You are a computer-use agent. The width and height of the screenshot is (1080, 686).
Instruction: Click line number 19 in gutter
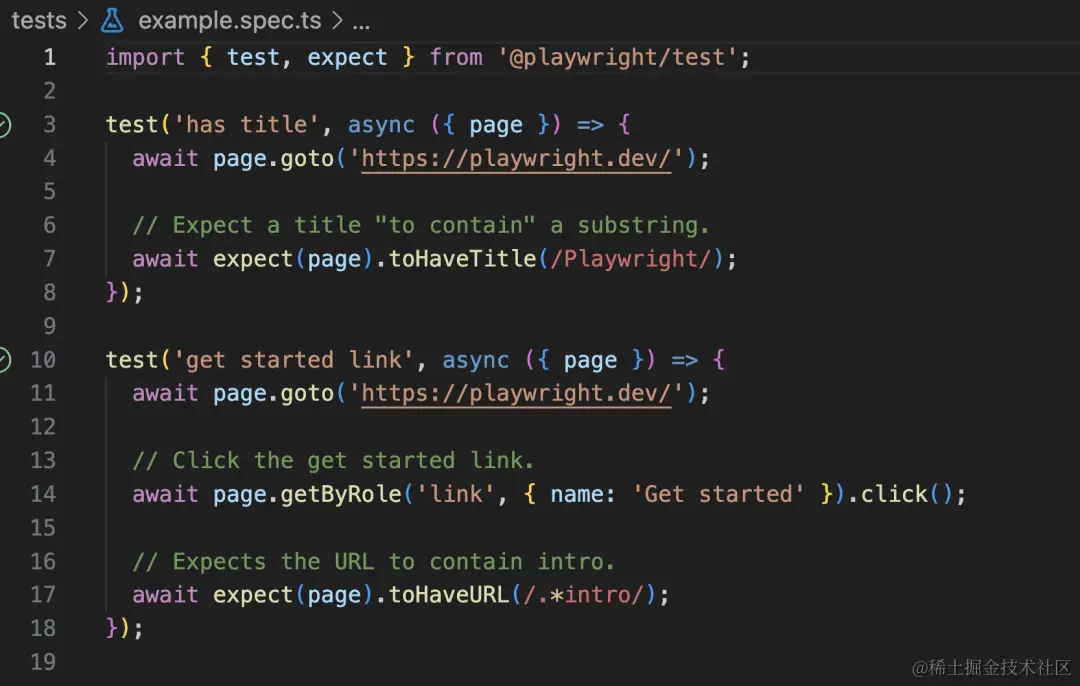coord(43,662)
